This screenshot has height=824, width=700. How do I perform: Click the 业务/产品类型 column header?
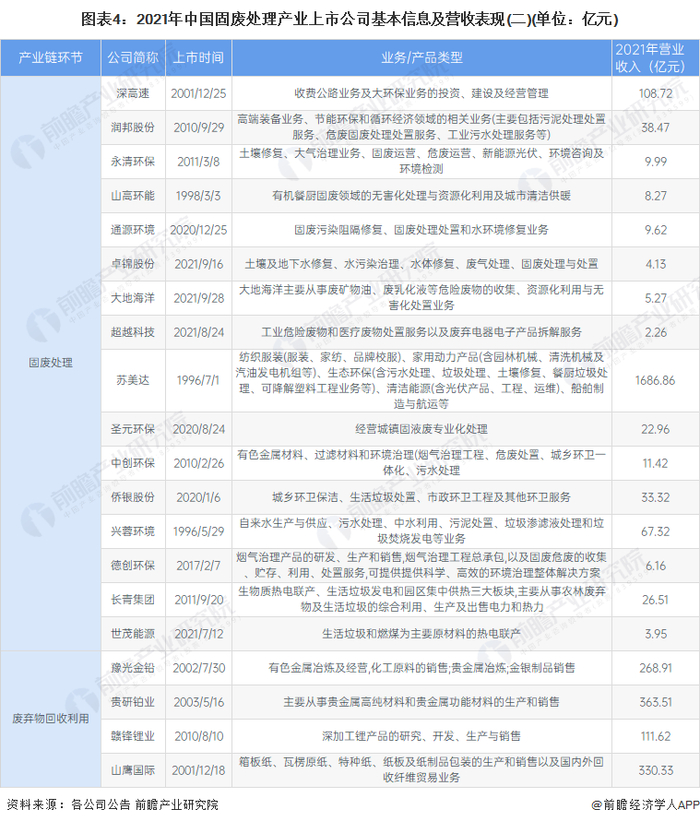(421, 57)
